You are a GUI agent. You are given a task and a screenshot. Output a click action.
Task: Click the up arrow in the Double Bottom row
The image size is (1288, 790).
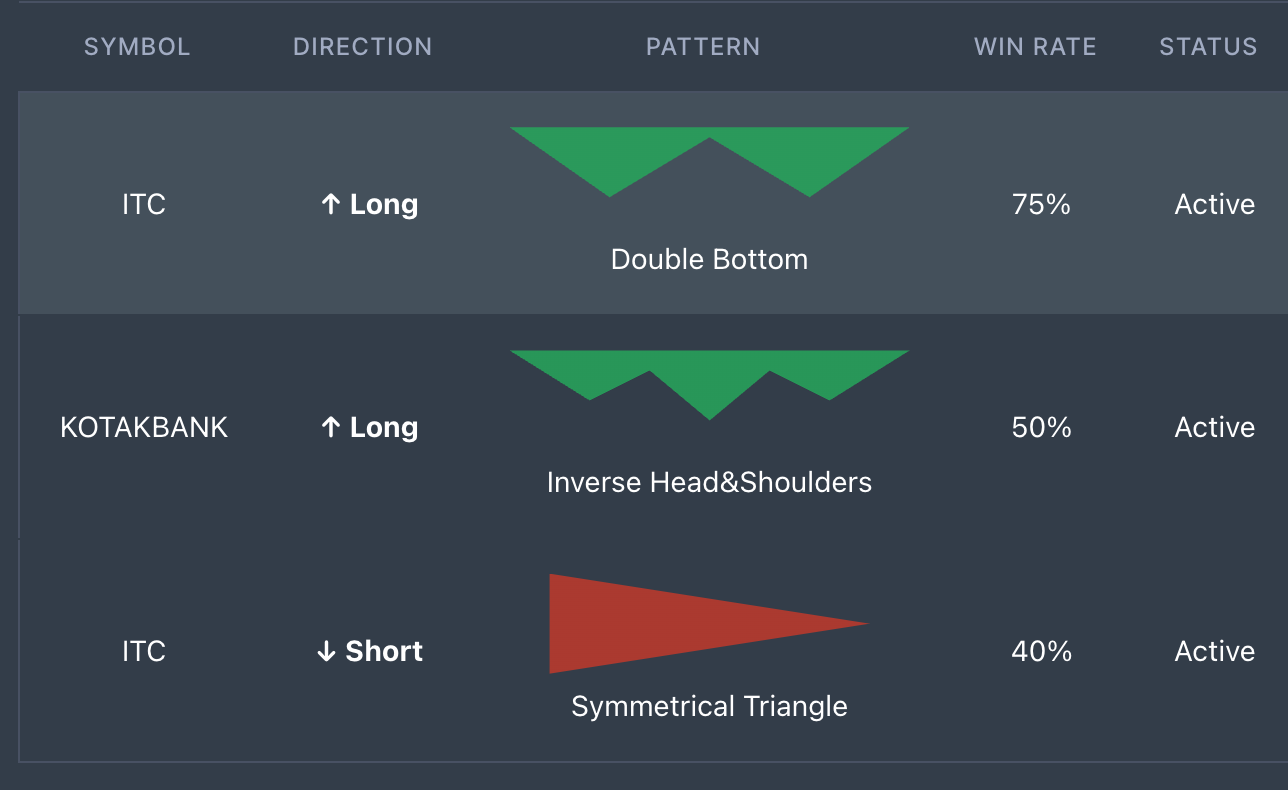[331, 205]
